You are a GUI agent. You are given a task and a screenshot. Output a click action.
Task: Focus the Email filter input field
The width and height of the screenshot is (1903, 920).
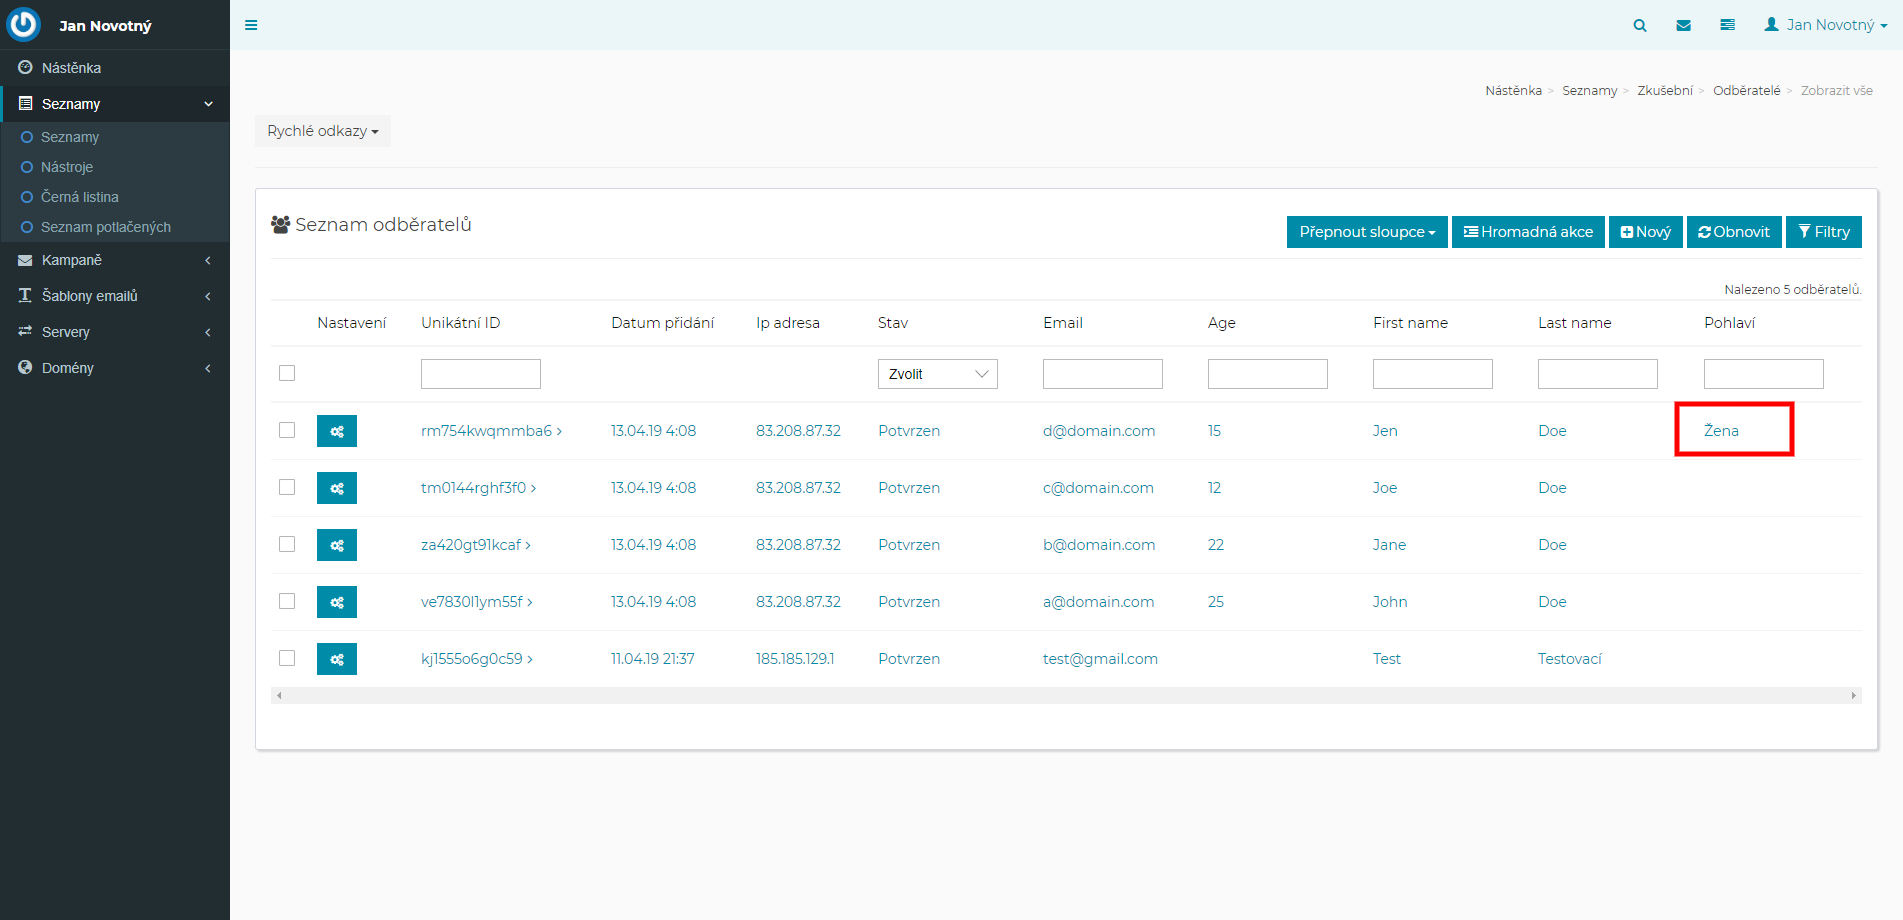1102,374
